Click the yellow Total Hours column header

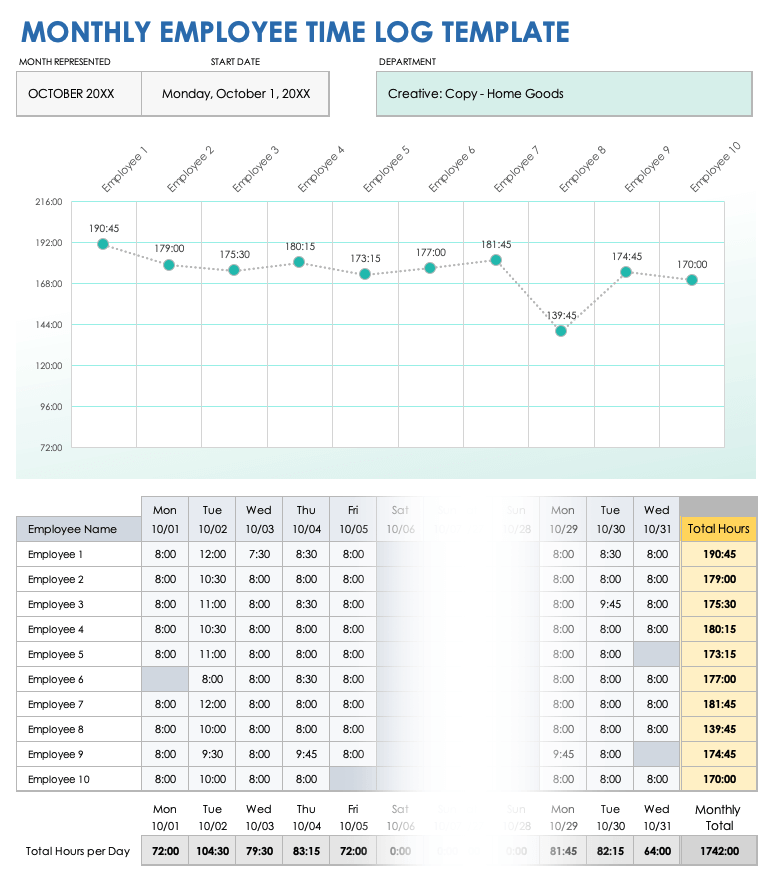click(717, 529)
